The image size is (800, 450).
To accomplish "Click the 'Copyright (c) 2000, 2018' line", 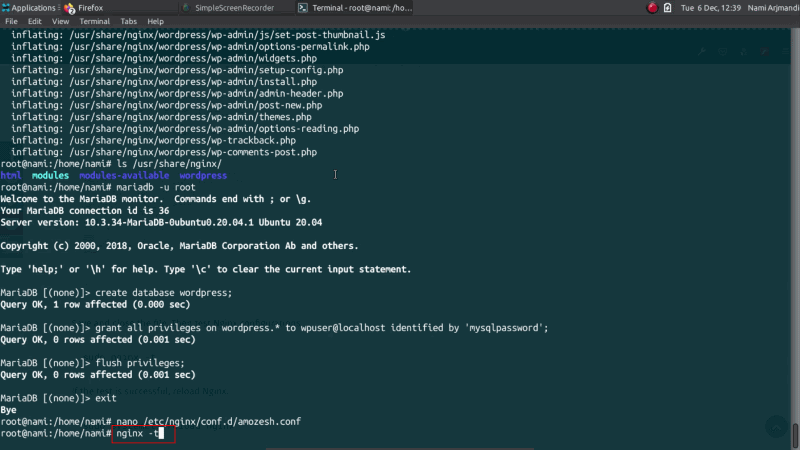I will click(x=180, y=246).
